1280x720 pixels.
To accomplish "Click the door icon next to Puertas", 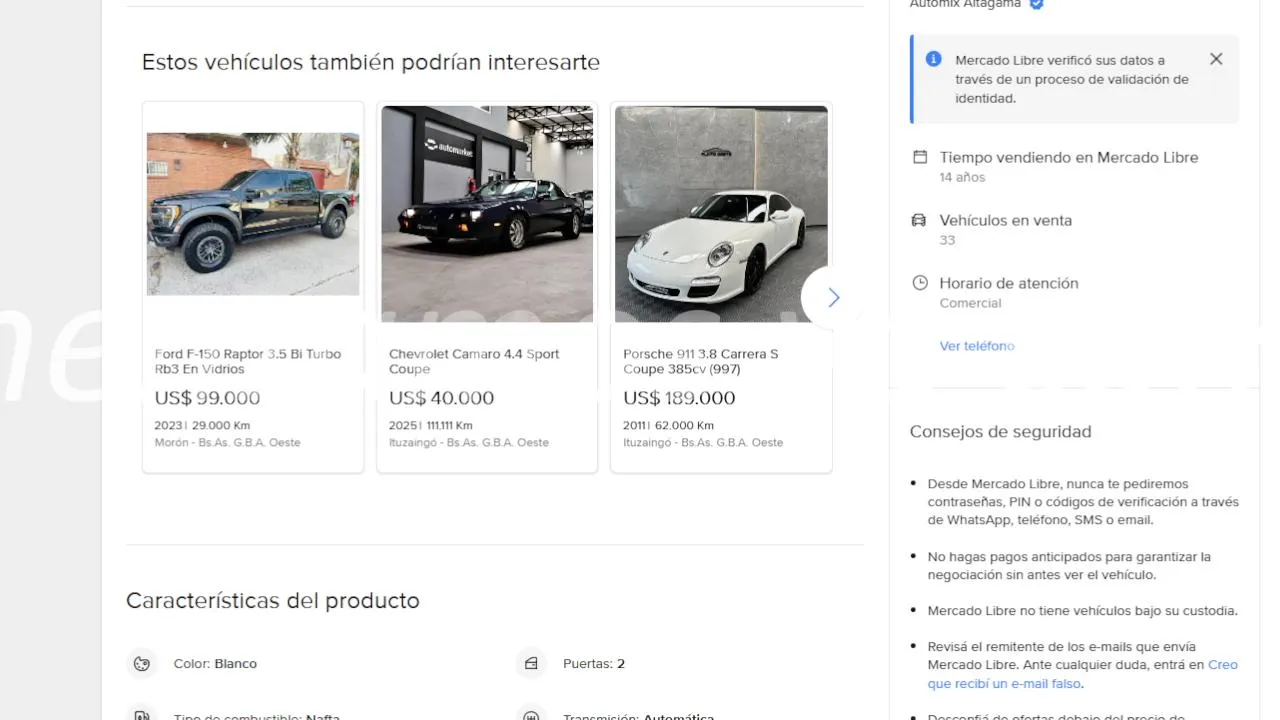I will 531,663.
